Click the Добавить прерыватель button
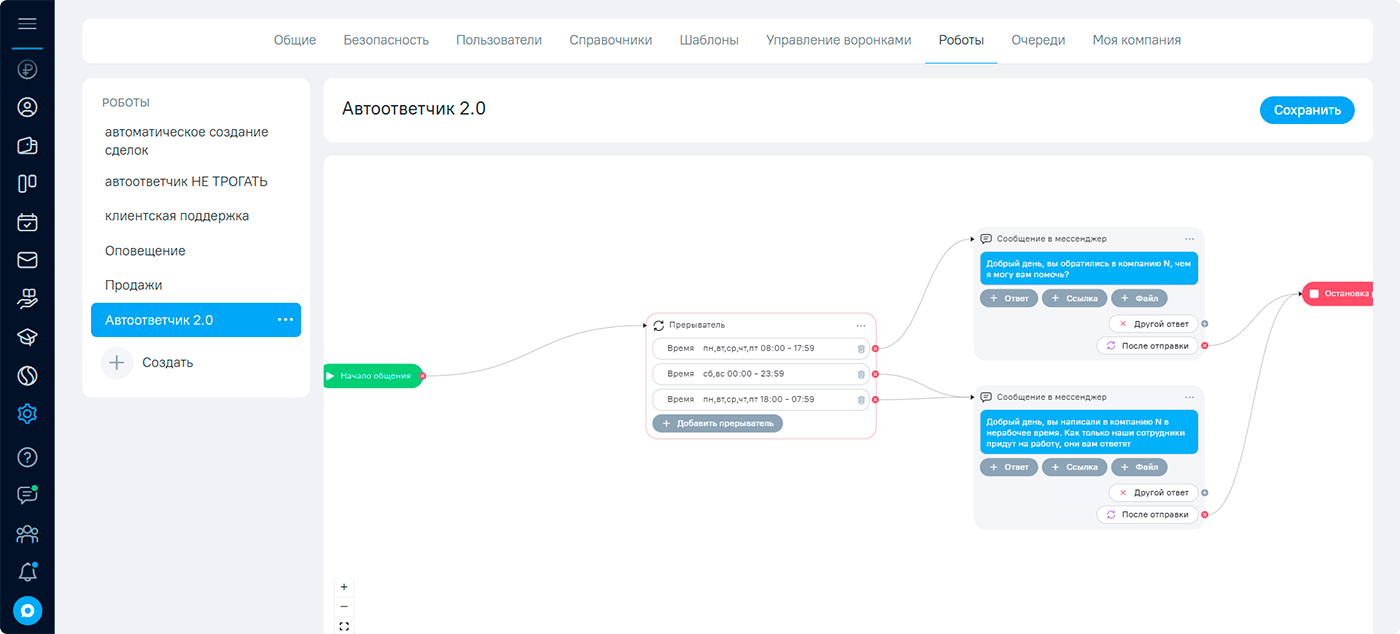The height and width of the screenshot is (634, 1400). [718, 423]
